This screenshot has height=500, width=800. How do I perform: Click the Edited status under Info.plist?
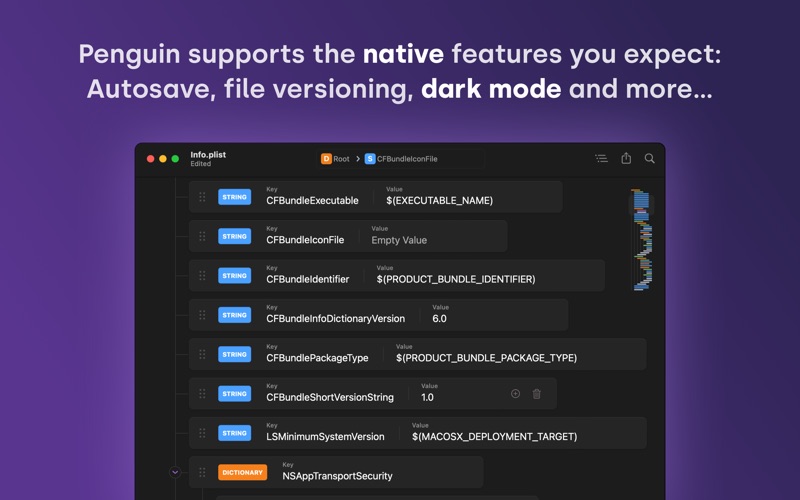201,164
